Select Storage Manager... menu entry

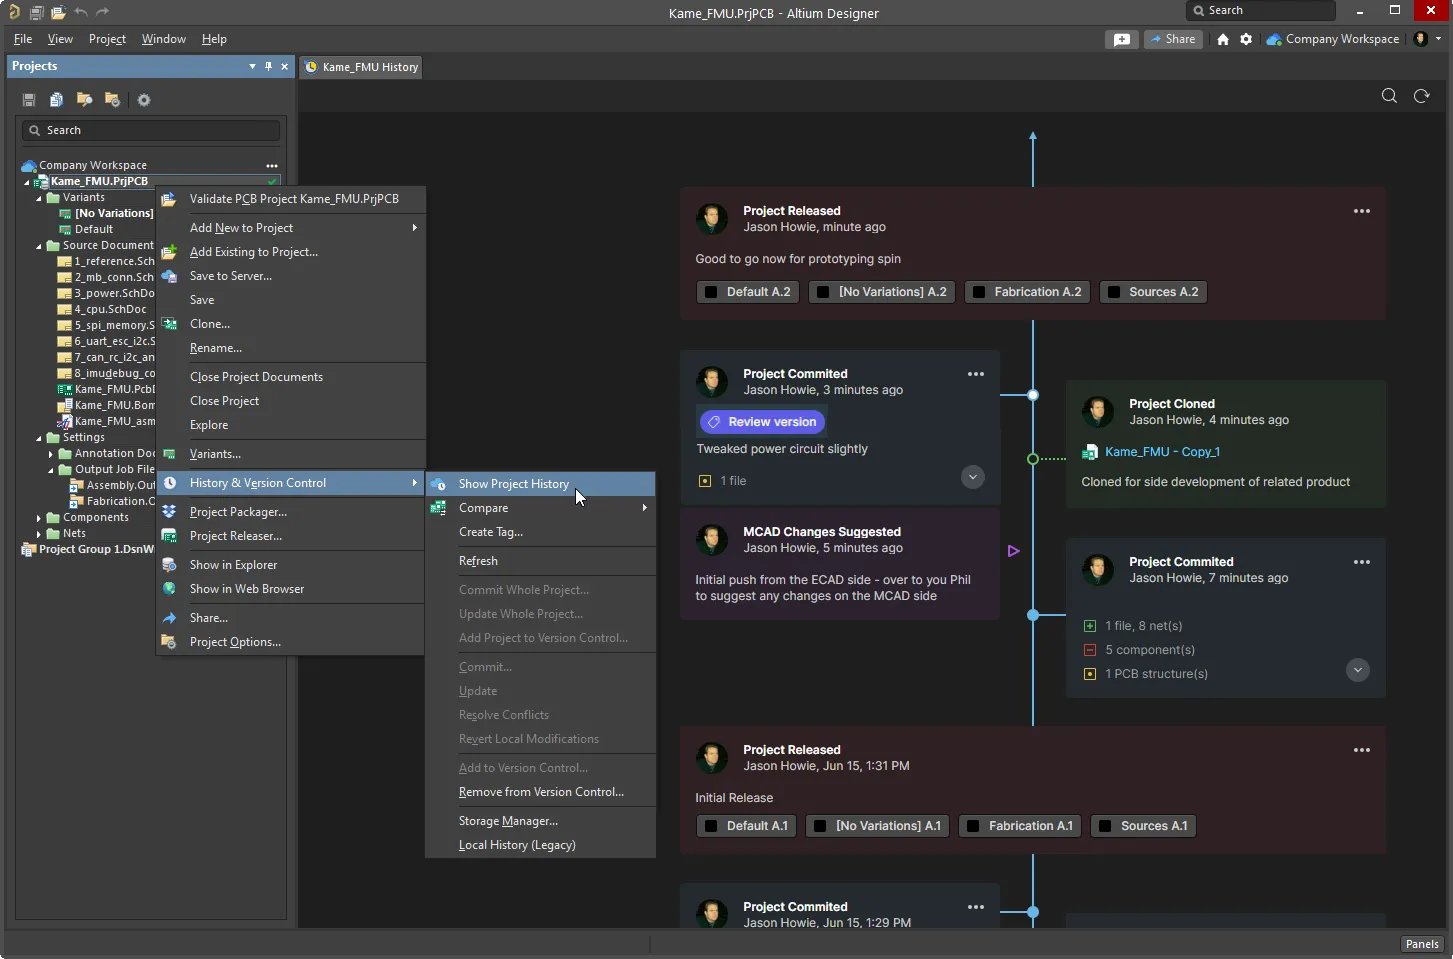tap(540, 821)
